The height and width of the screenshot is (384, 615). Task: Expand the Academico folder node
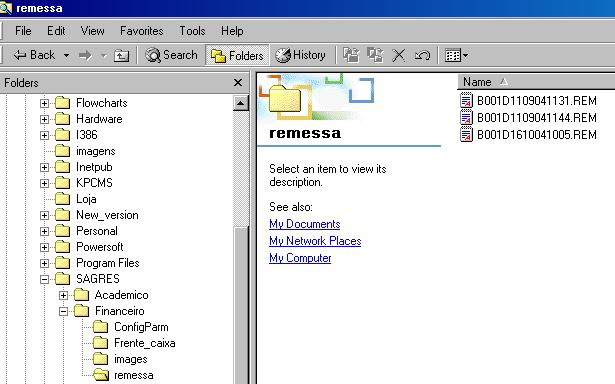point(64,295)
